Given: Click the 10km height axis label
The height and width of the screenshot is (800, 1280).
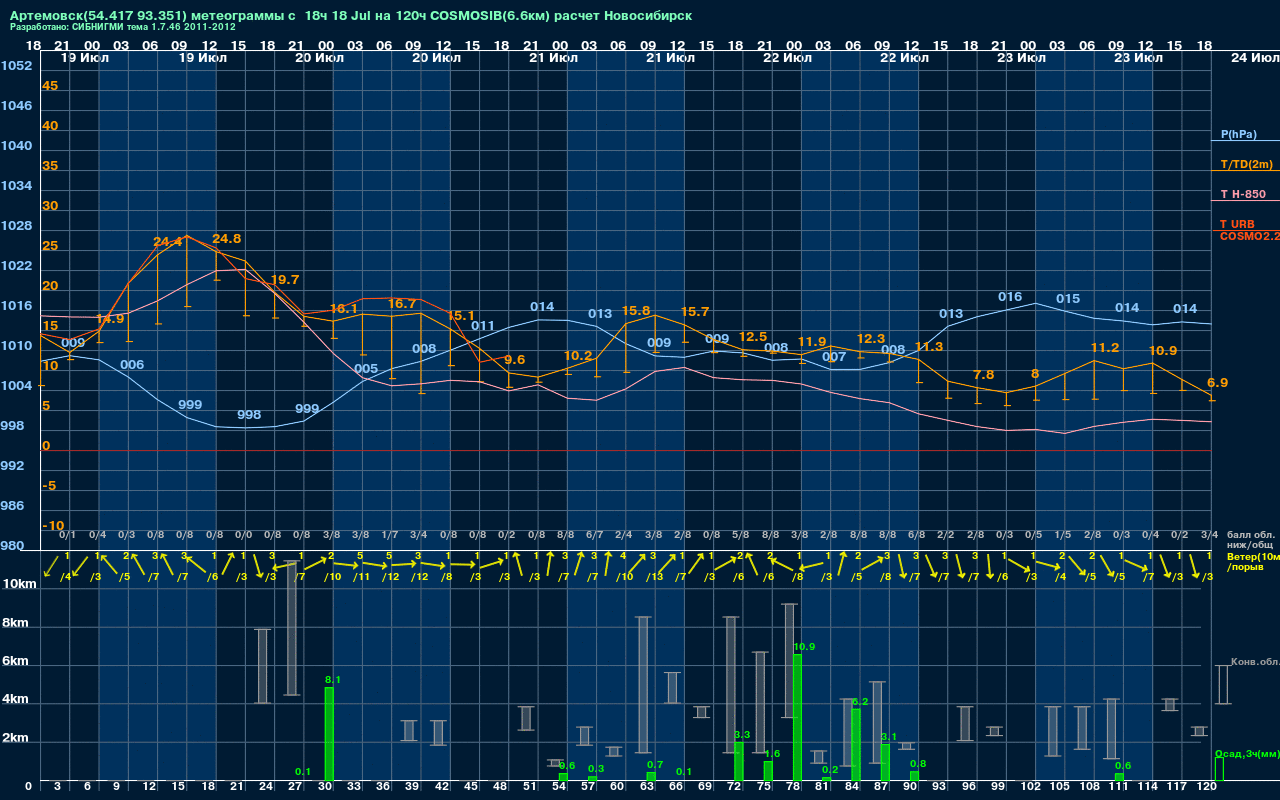Looking at the screenshot, I should pyautogui.click(x=20, y=584).
